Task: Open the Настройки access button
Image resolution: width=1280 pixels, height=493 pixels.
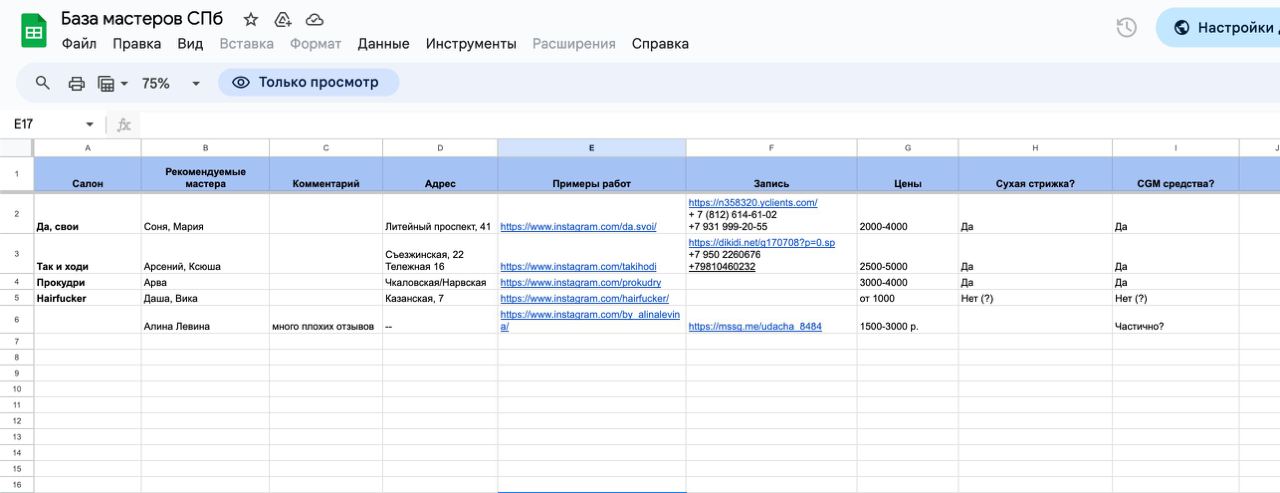Action: click(x=1219, y=27)
